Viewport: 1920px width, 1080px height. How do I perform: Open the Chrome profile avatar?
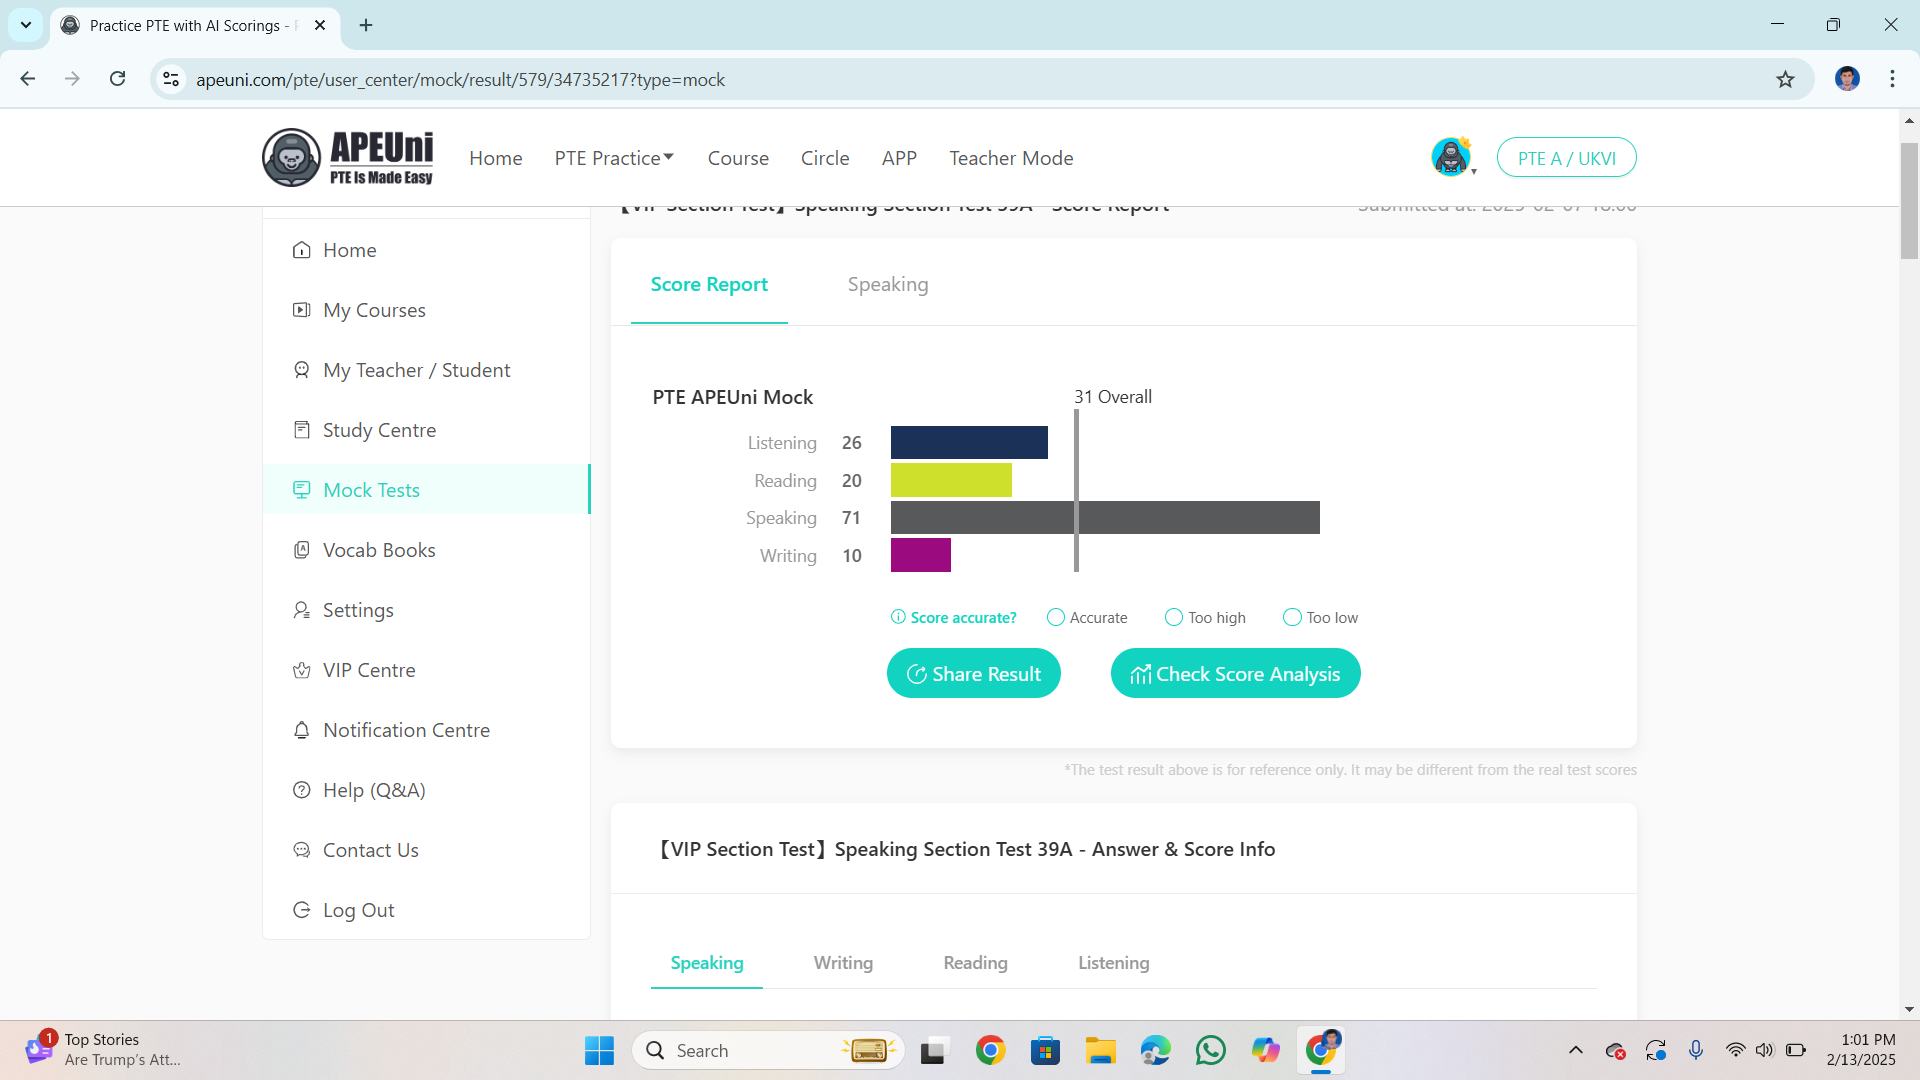(1847, 79)
